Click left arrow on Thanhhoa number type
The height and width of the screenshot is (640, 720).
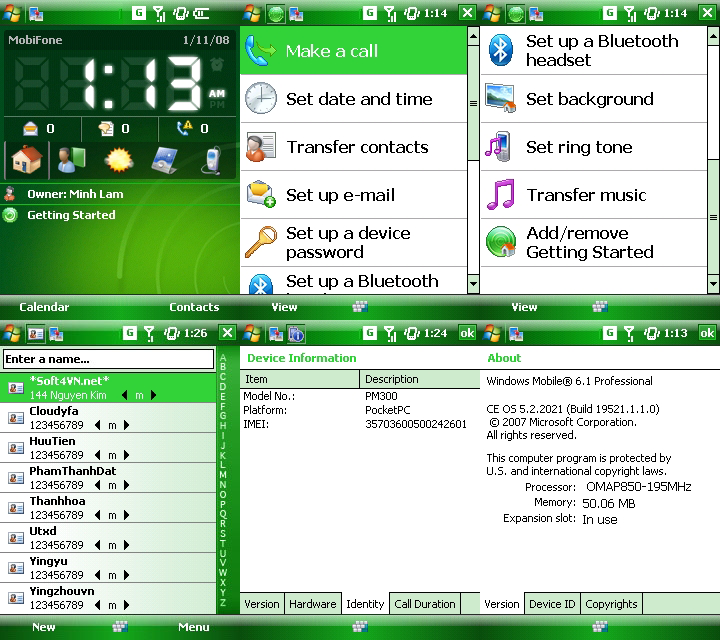[97, 515]
